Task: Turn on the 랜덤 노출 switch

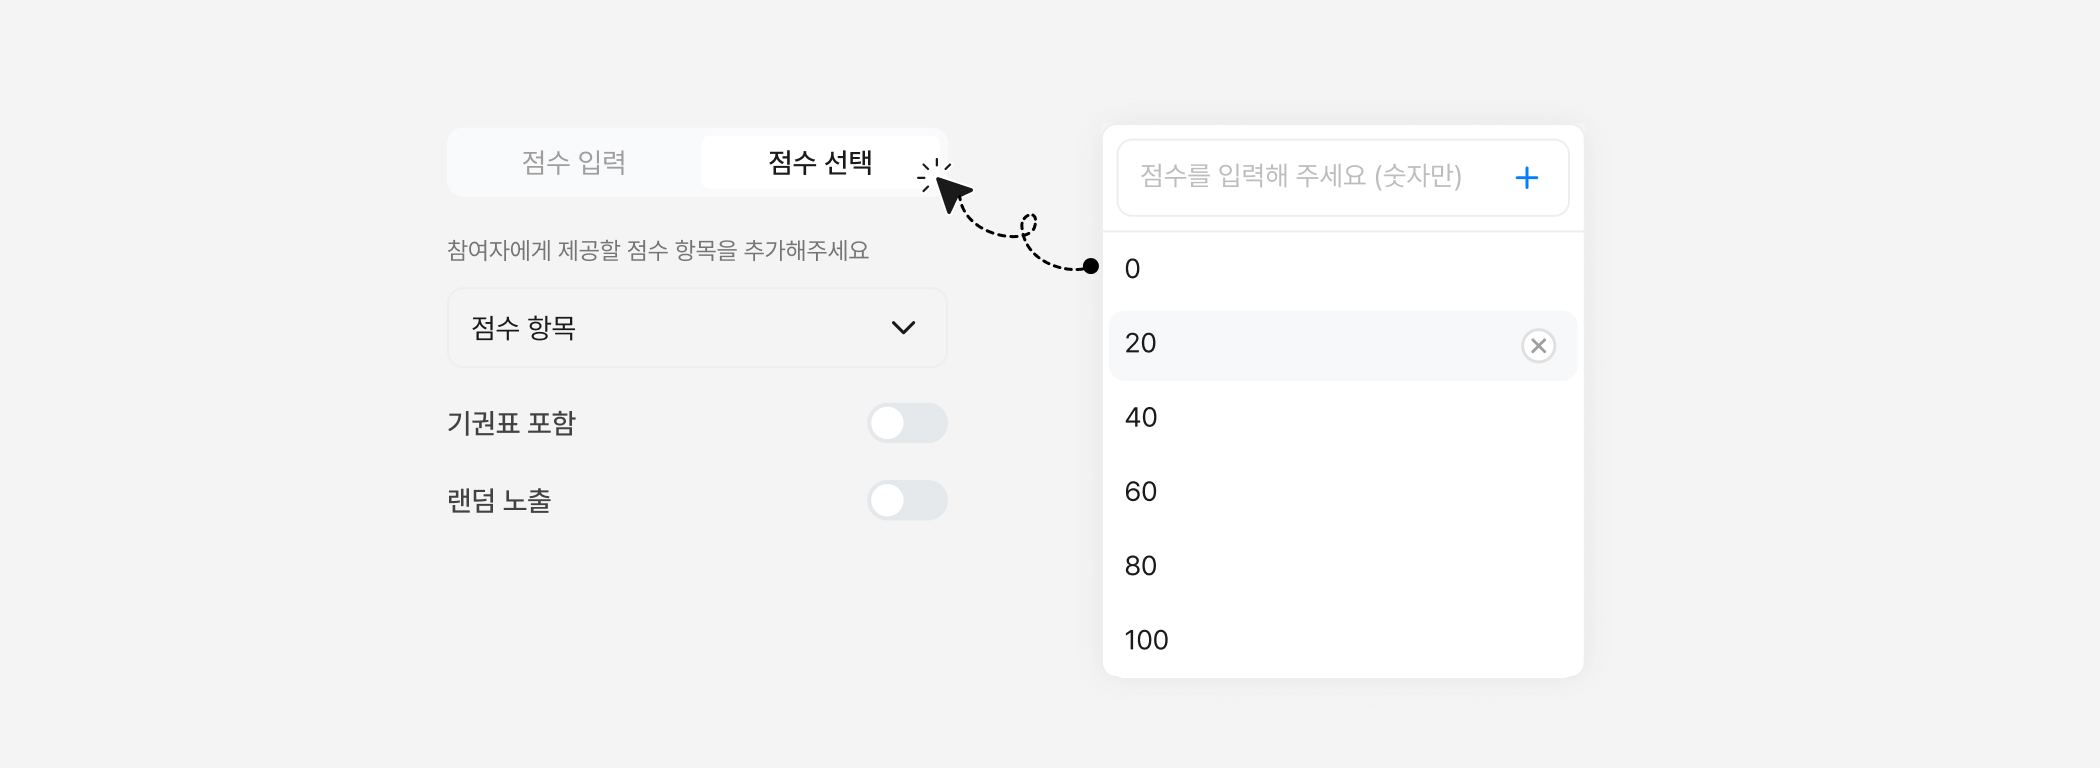Action: pos(907,500)
